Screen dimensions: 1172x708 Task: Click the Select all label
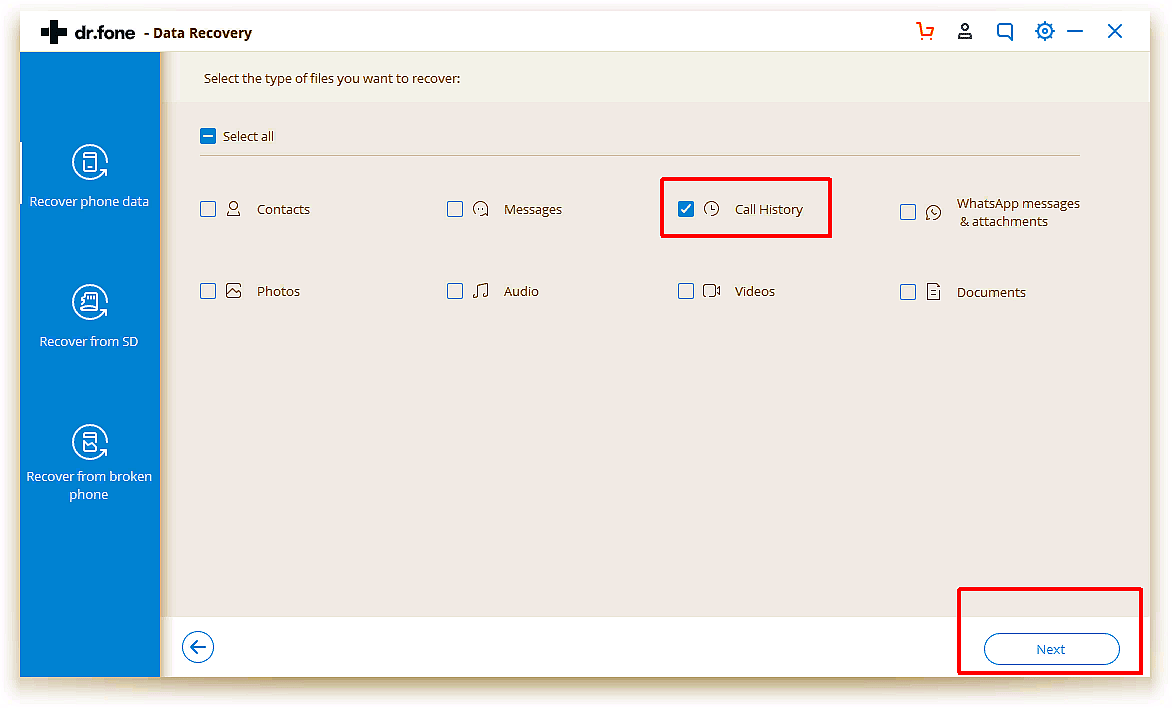248,136
